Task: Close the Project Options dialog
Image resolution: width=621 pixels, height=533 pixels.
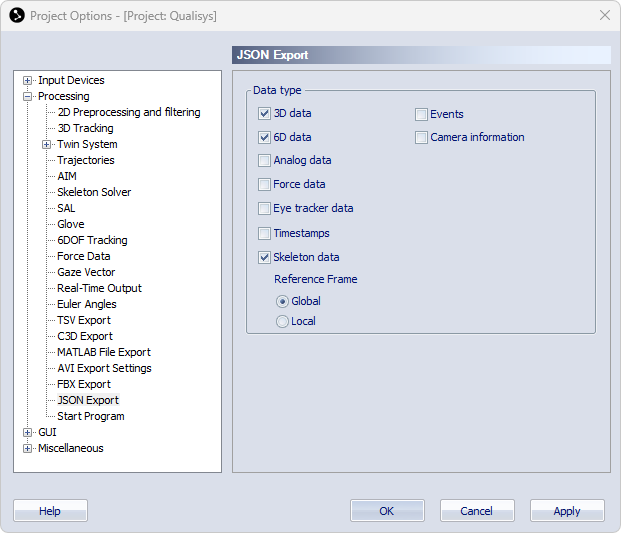Action: point(605,15)
